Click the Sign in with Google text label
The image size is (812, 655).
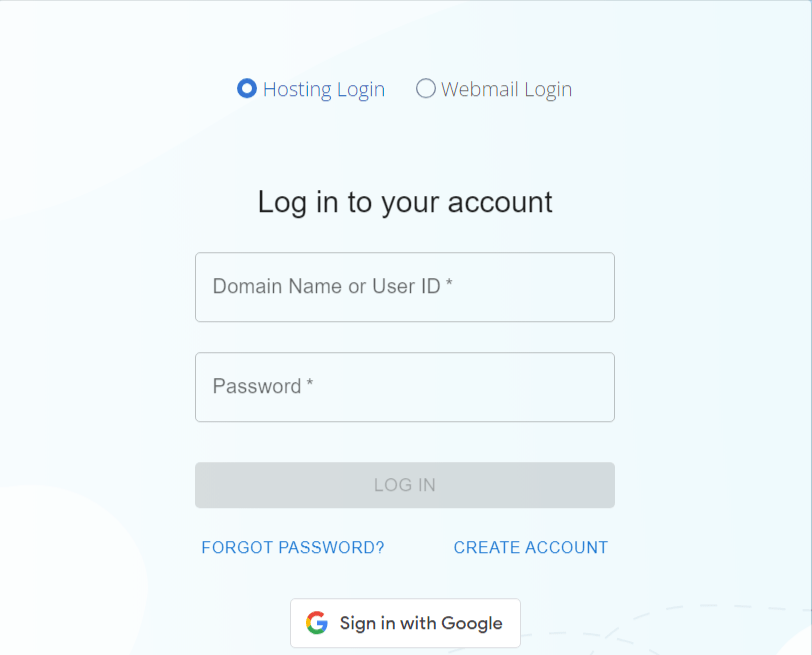[x=420, y=622]
